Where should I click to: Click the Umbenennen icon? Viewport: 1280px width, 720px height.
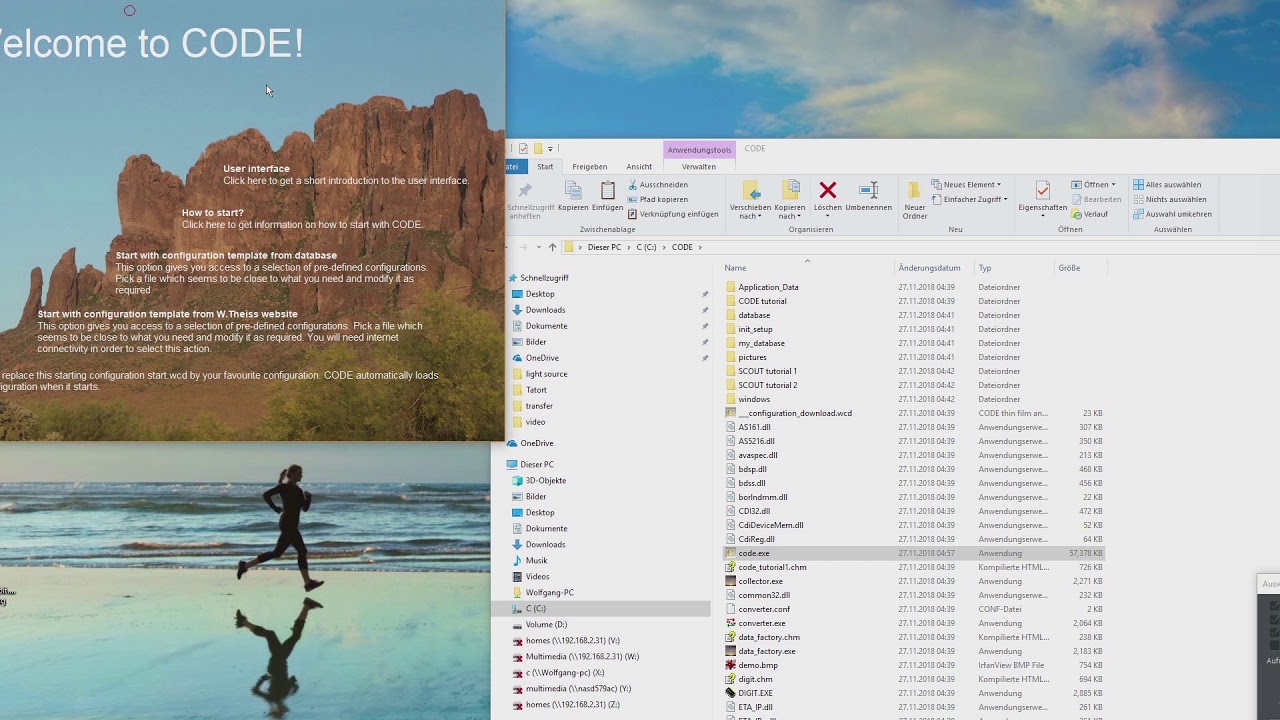(x=869, y=190)
